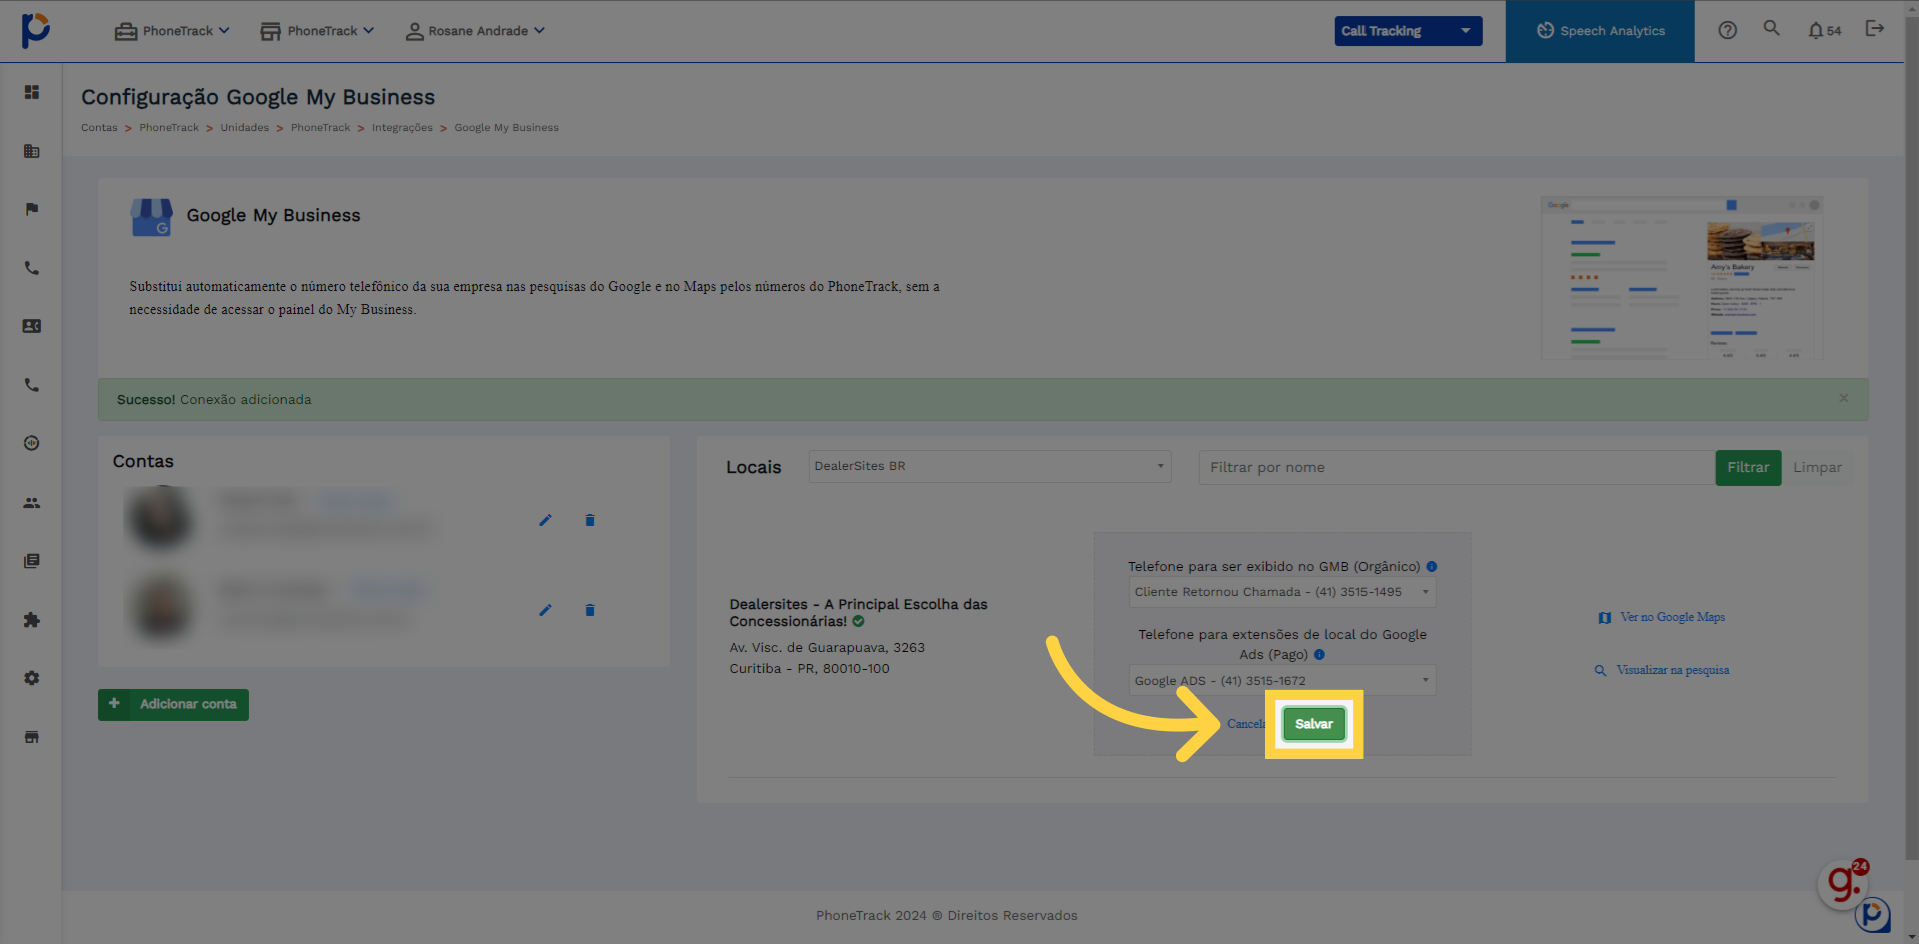Switch to Speech Analytics tab
Screen dimensions: 1919x944
pos(1599,31)
